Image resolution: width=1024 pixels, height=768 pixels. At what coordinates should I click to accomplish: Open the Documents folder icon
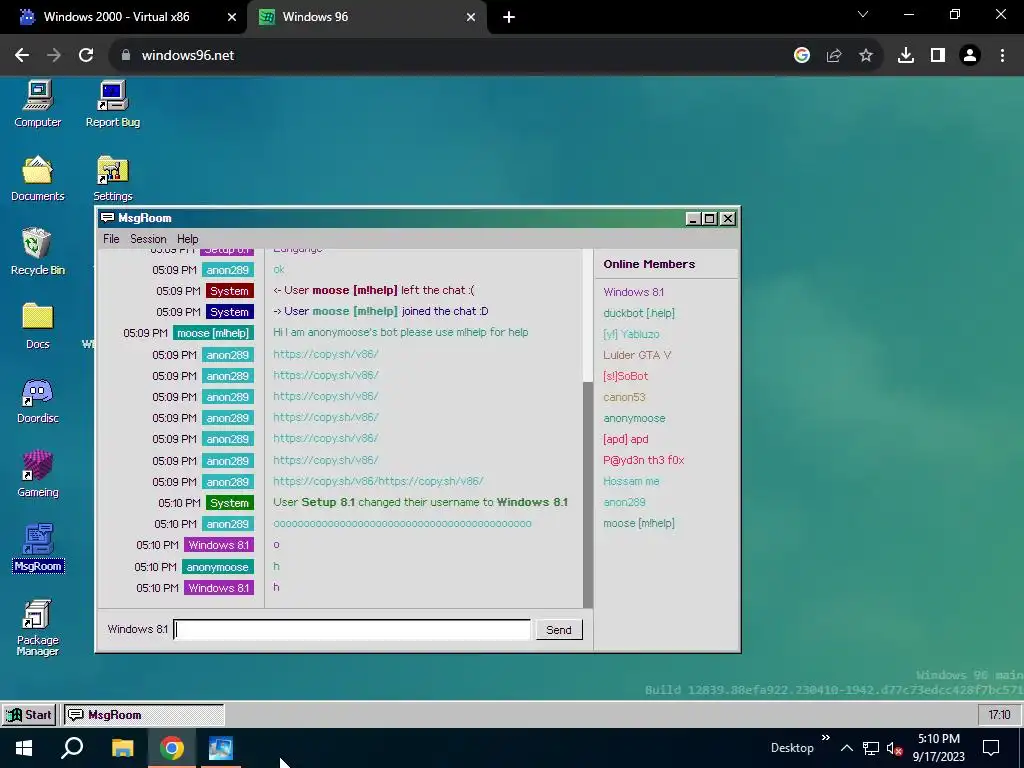[x=38, y=178]
